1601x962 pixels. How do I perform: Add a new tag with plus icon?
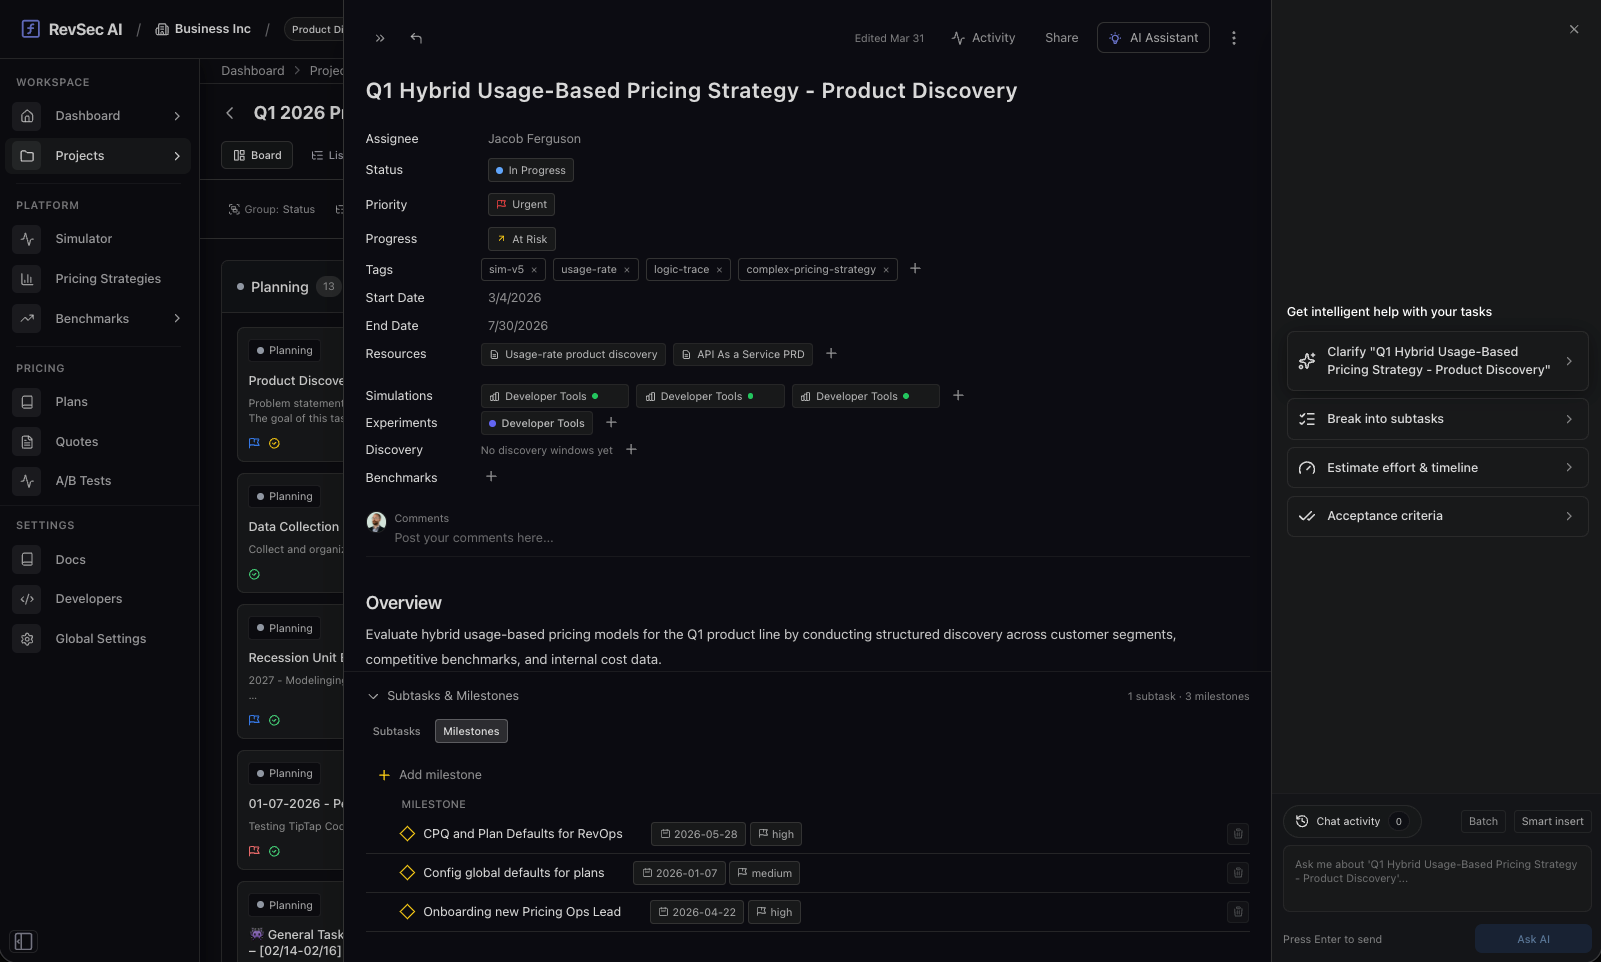click(915, 269)
